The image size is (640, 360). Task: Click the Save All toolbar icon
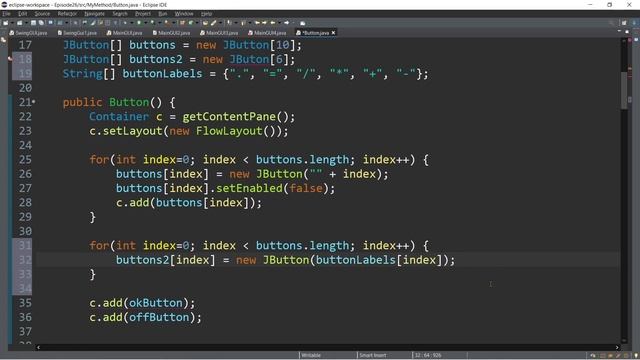(x=41, y=23)
